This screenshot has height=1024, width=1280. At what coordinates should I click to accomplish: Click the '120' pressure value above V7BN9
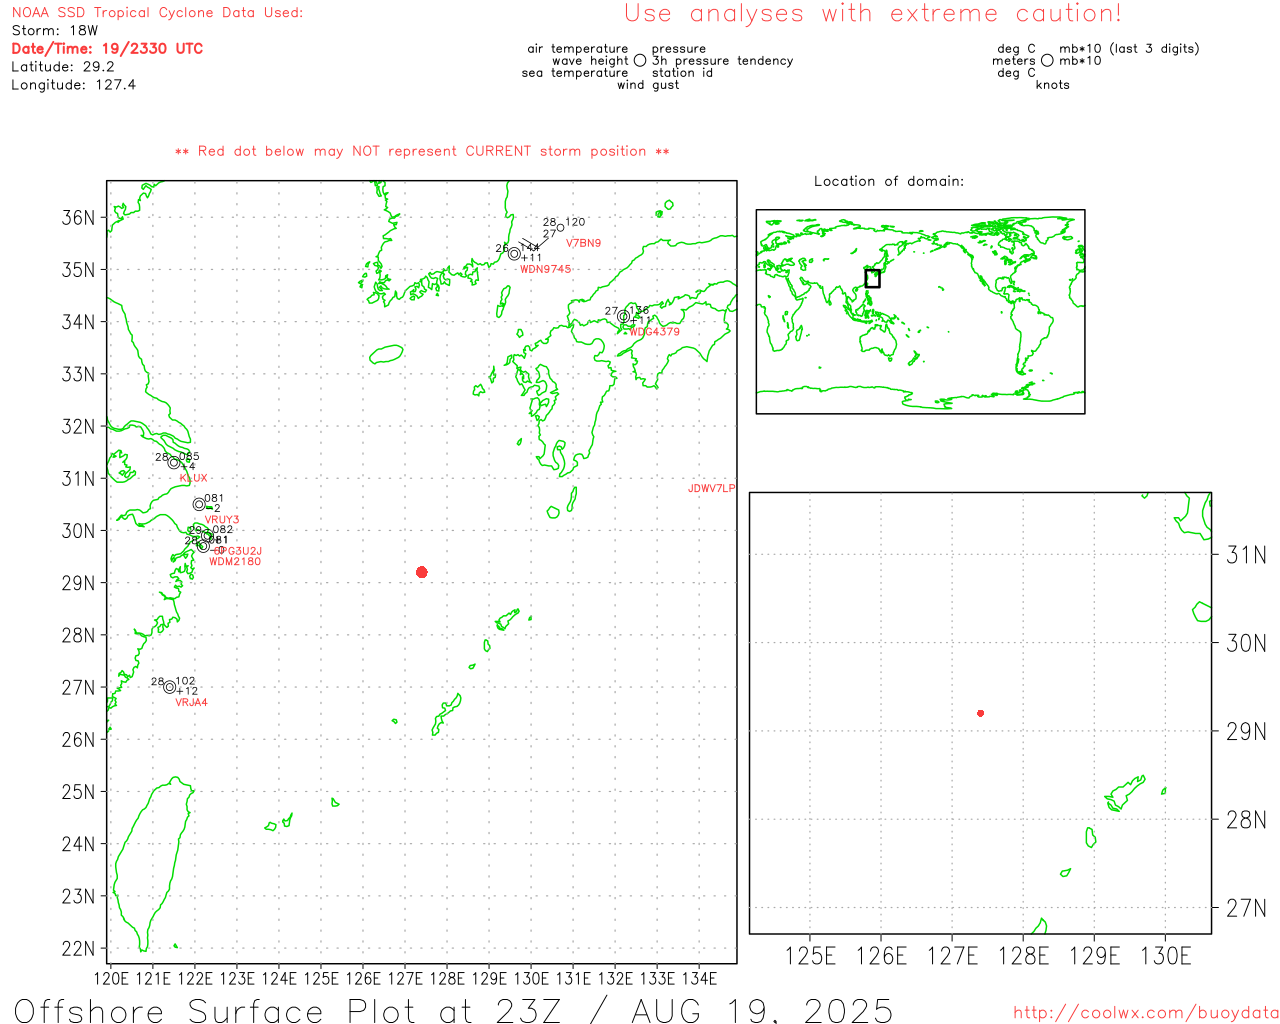[x=575, y=222]
